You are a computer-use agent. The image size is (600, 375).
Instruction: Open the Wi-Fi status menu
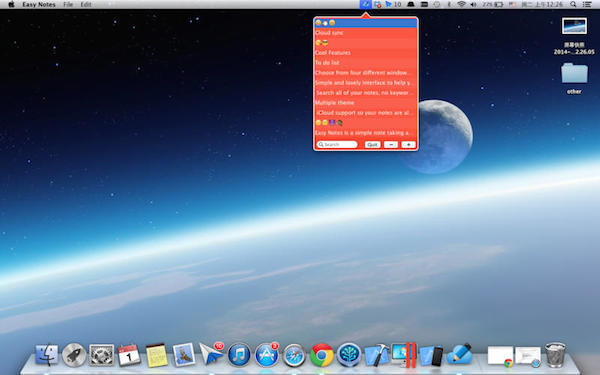pos(461,5)
